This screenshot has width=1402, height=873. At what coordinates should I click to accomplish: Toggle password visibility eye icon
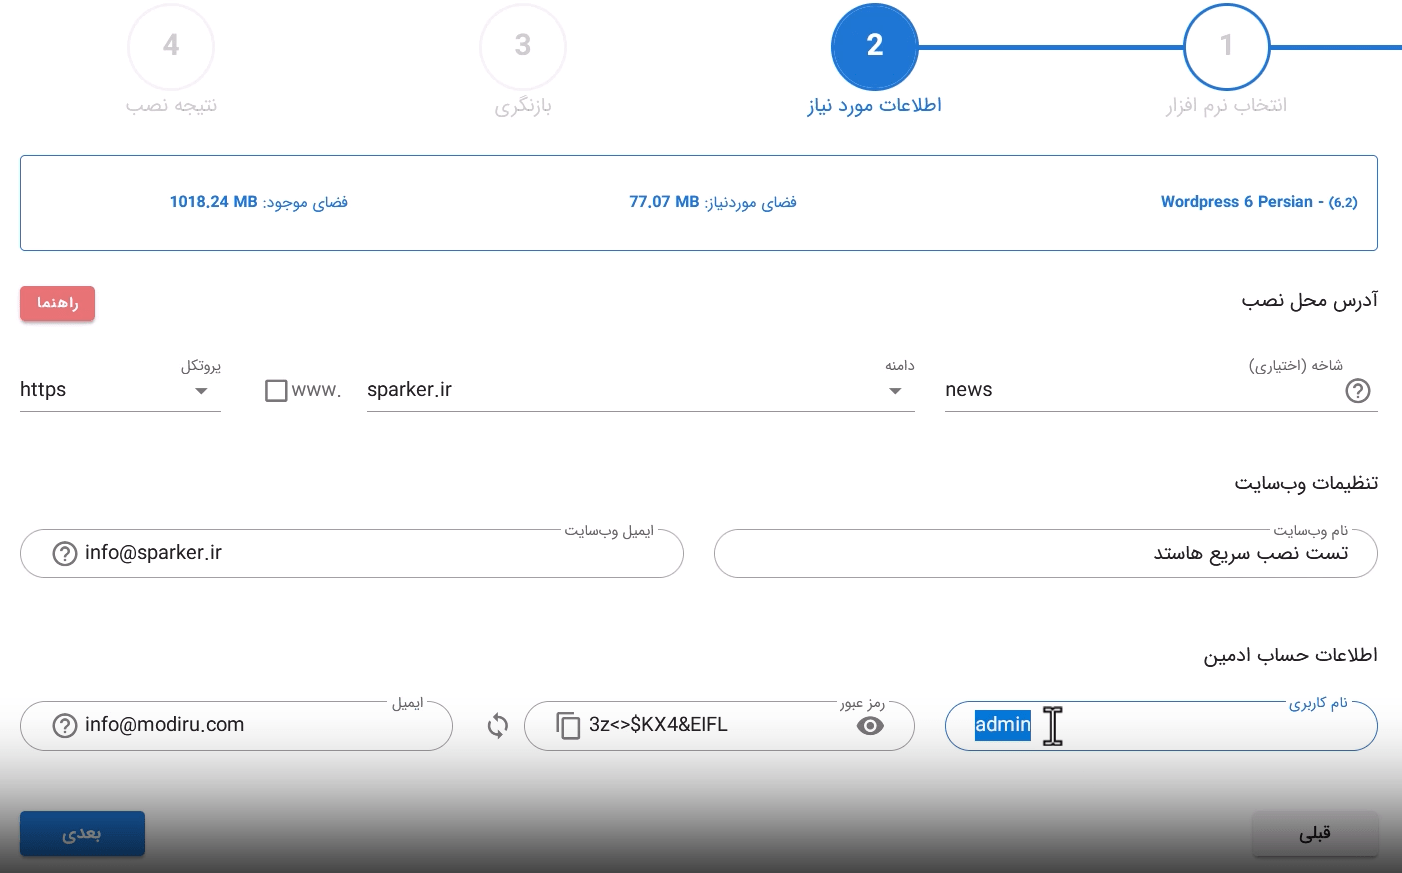pos(870,726)
